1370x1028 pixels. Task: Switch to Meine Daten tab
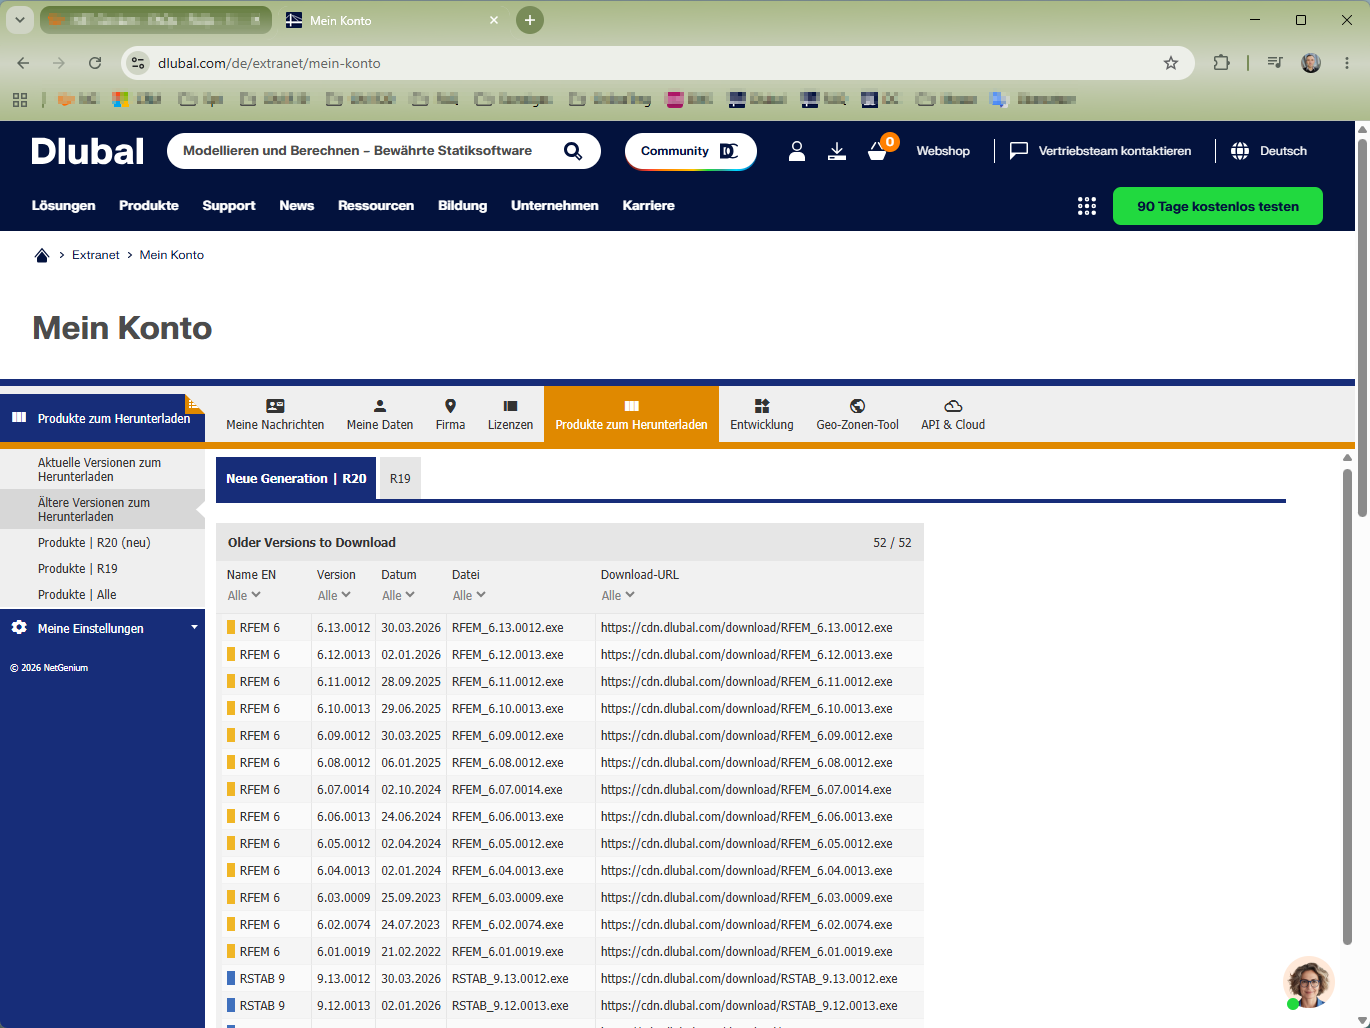pos(380,415)
